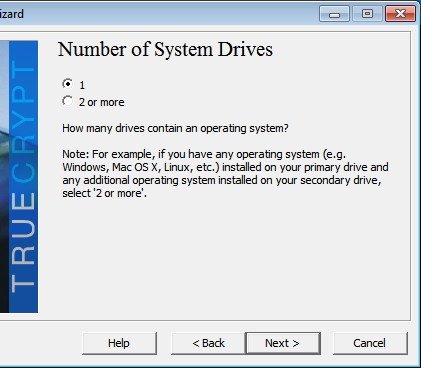
Task: Close the wizard window with X
Action: pos(400,14)
